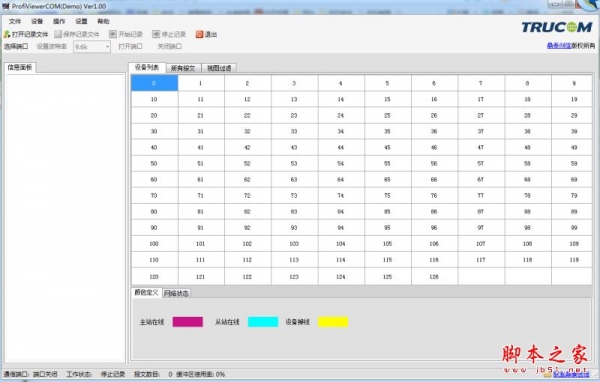This screenshot has width=600, height=382.
Task: Click the 打开端口 button
Action: 130,47
